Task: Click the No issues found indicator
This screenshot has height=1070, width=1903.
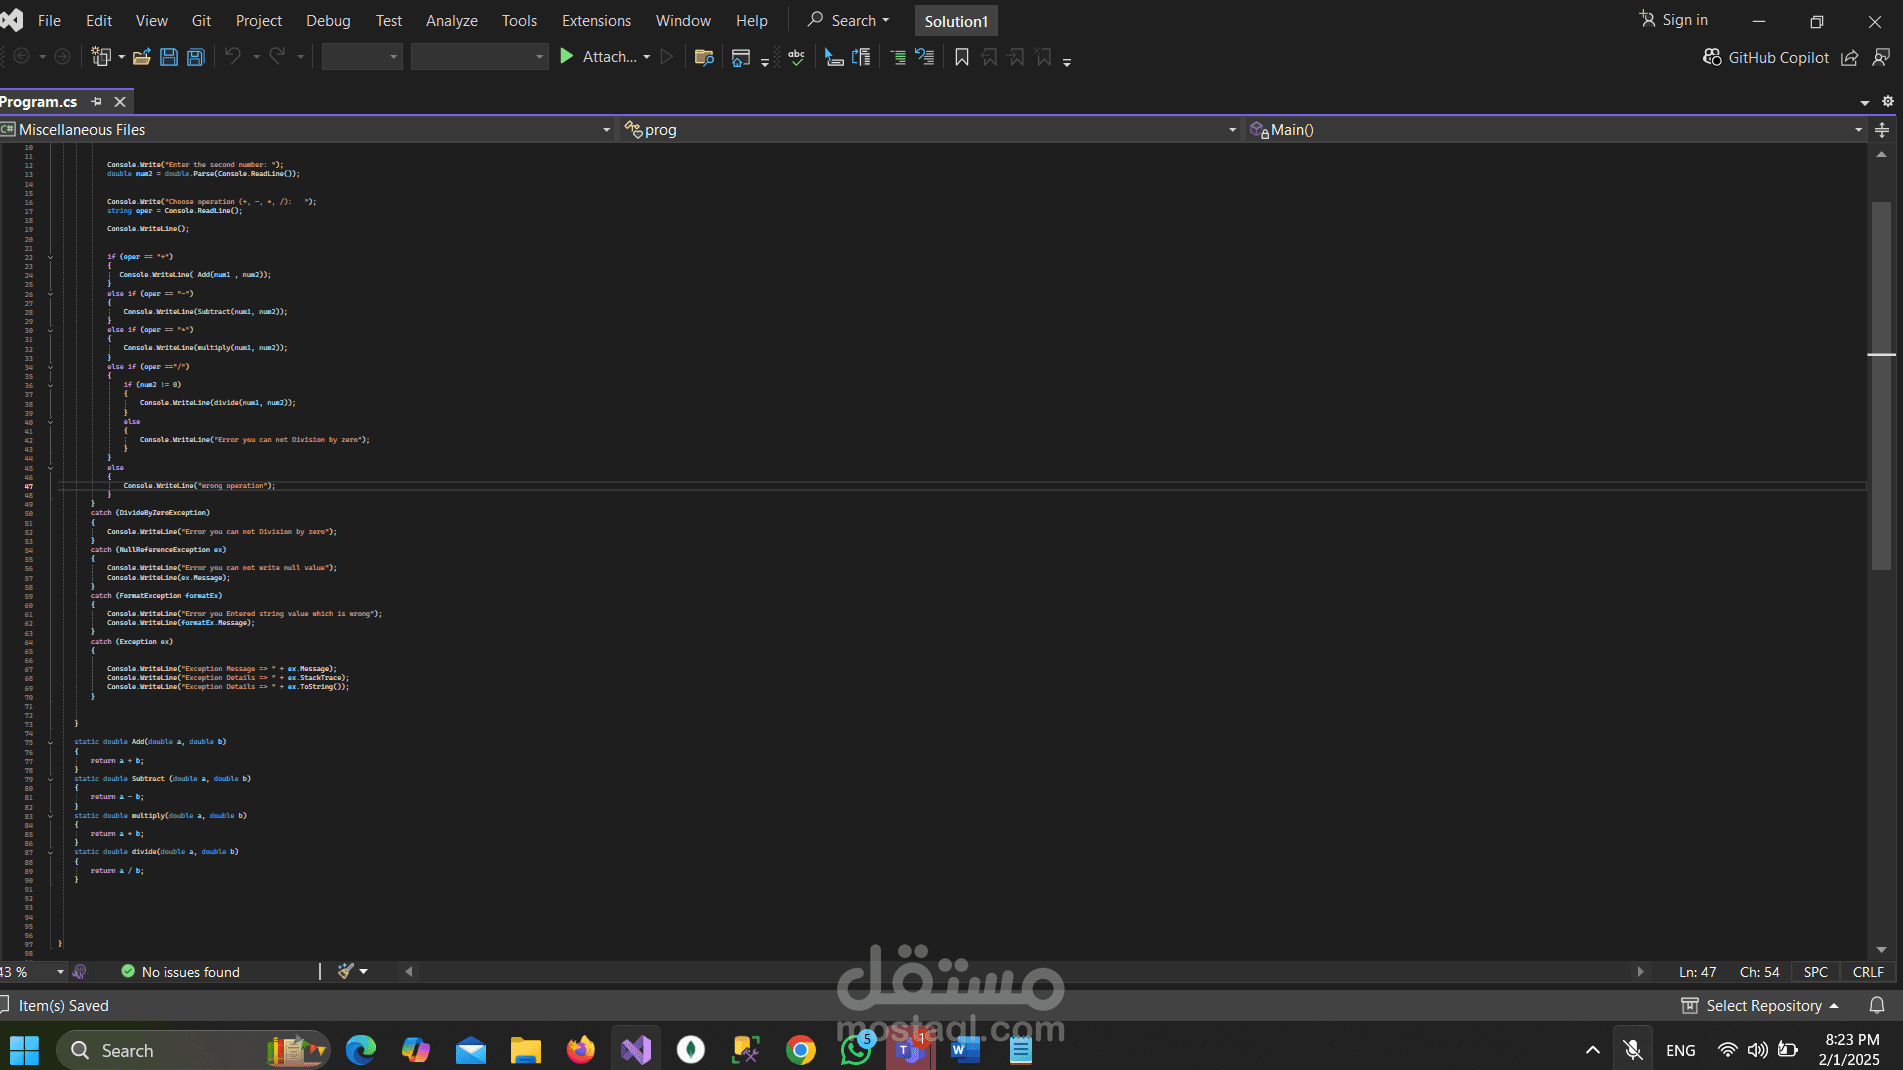Action: coord(180,972)
